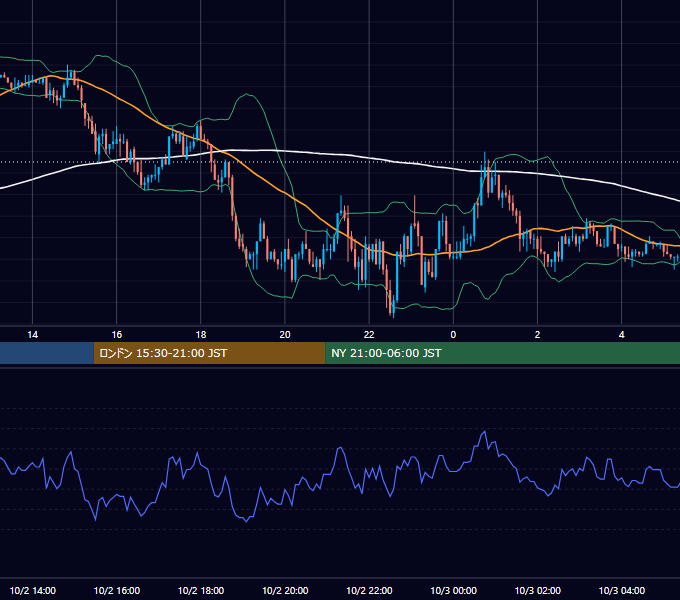
Task: Click the 10/3 02:00 date label
Action: tap(537, 590)
